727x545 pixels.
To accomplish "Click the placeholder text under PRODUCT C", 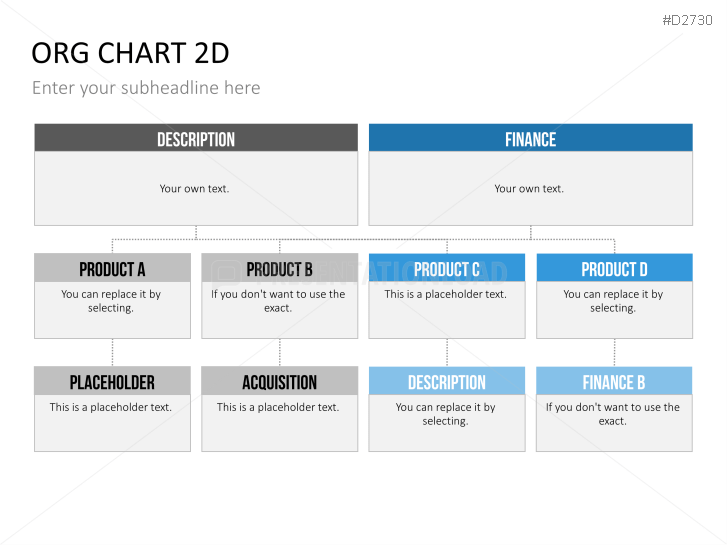I will (446, 294).
